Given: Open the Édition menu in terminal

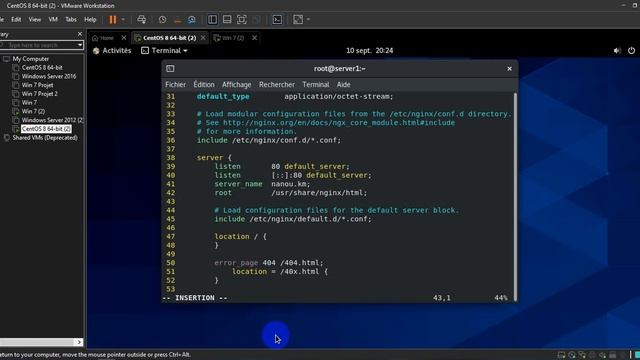Looking at the screenshot, I should click(x=204, y=84).
